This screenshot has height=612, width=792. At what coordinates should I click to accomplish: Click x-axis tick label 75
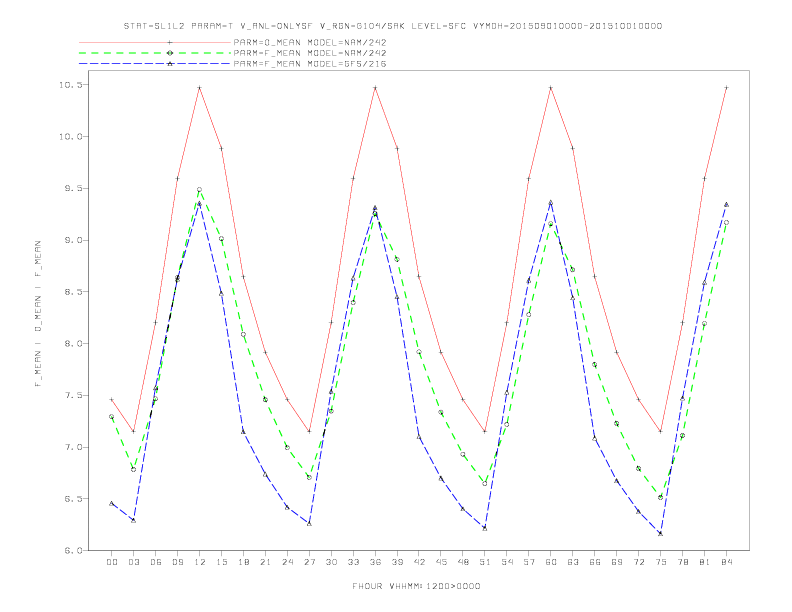click(661, 562)
